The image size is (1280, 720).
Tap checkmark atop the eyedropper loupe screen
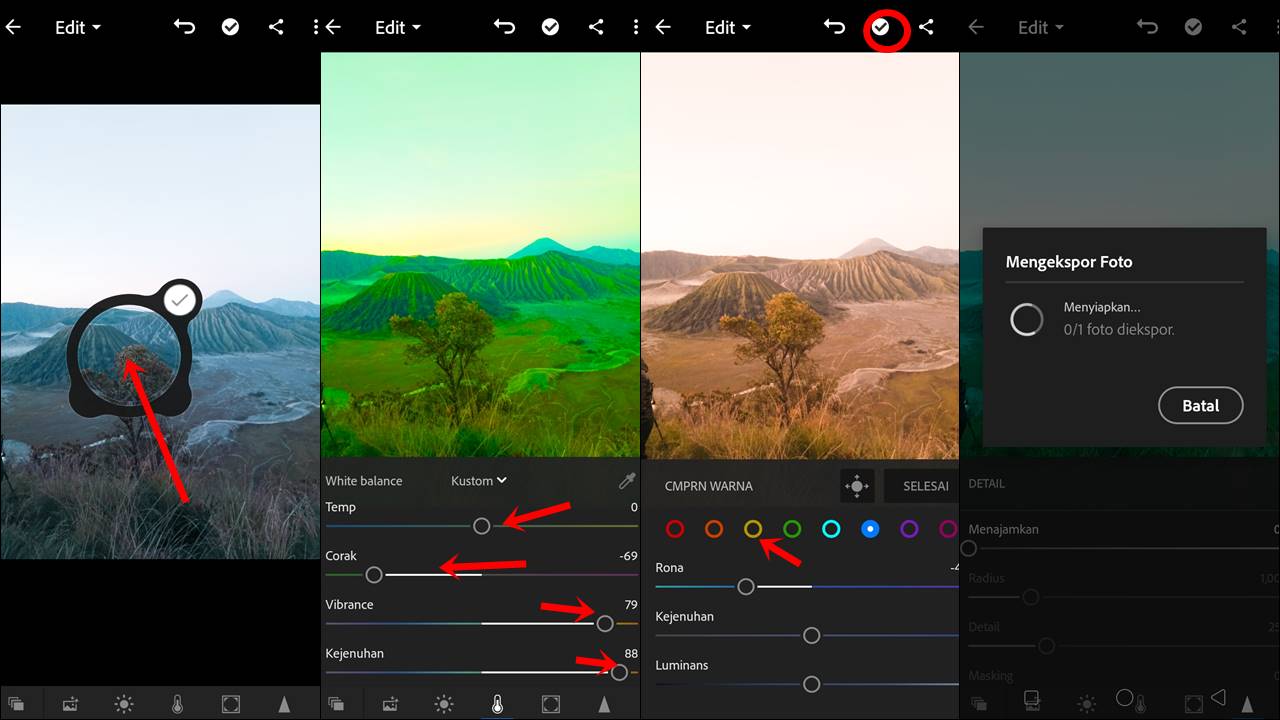pyautogui.click(x=230, y=27)
